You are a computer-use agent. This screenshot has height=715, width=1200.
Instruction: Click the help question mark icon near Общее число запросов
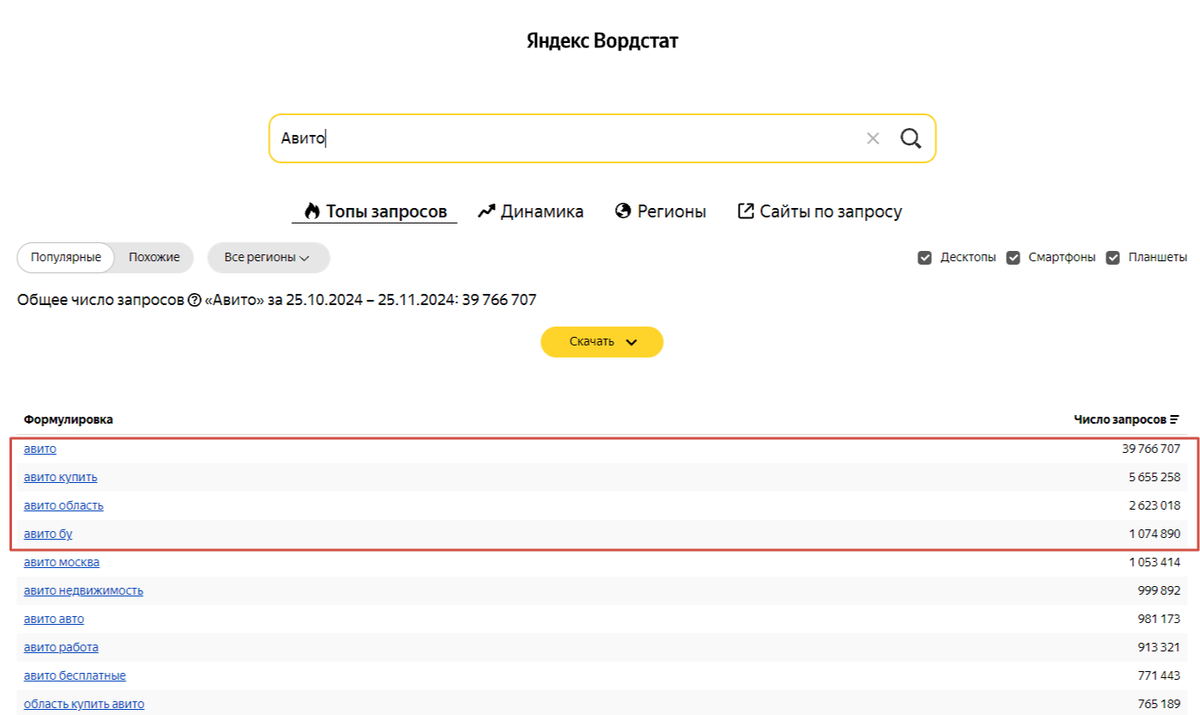click(194, 300)
